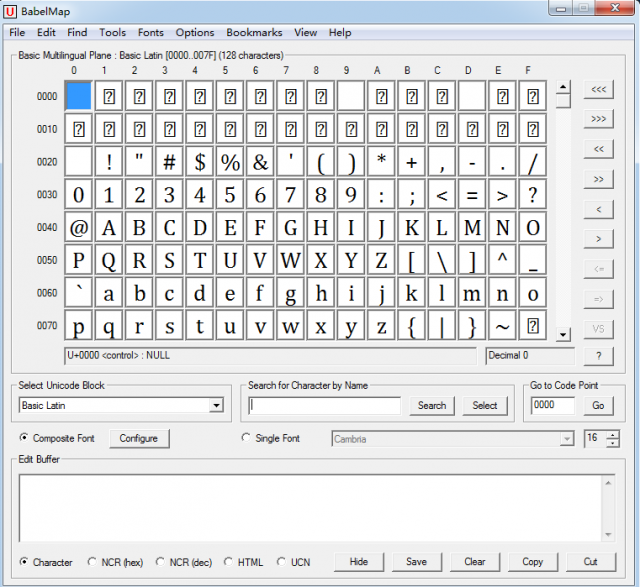This screenshot has height=587, width=640.
Task: Select the digit 7 character cell
Action: coord(290,195)
